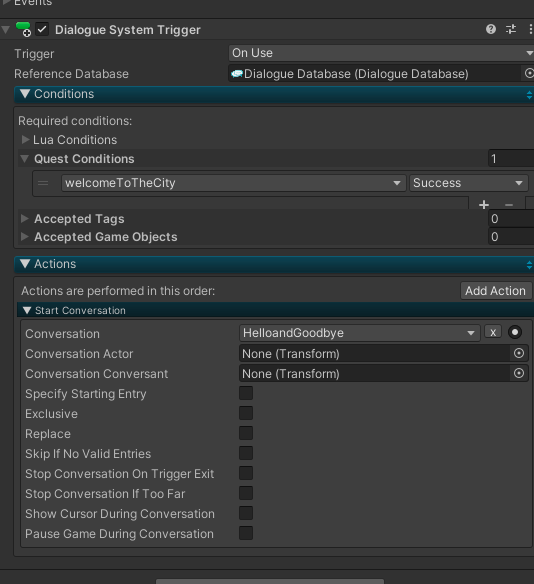Screen dimensions: 534x584
Task: Click the Dialogue System Trigger component icon
Action: click(x=23, y=29)
